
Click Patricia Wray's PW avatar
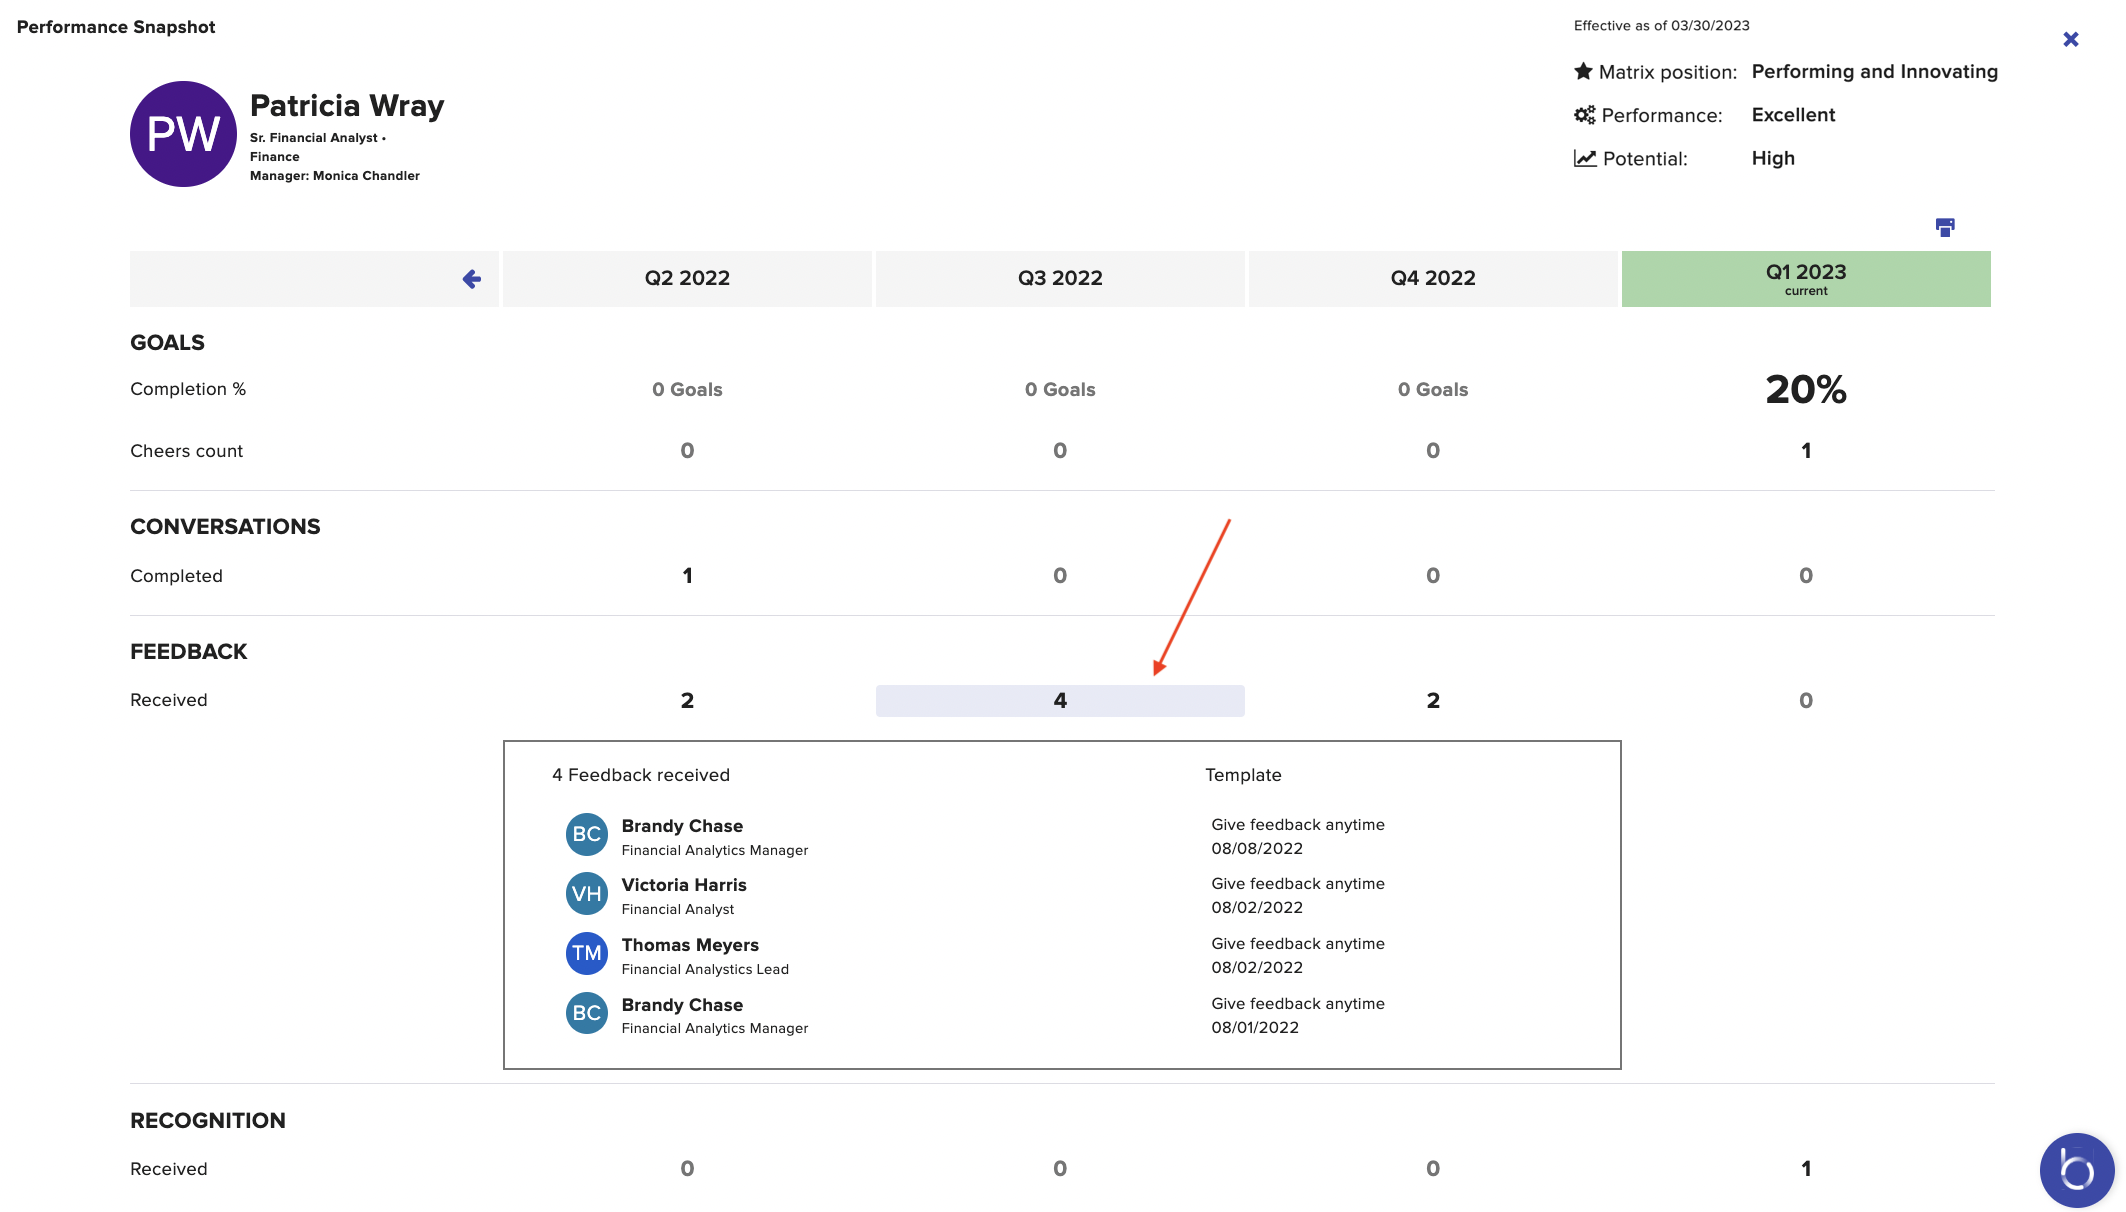pyautogui.click(x=183, y=134)
